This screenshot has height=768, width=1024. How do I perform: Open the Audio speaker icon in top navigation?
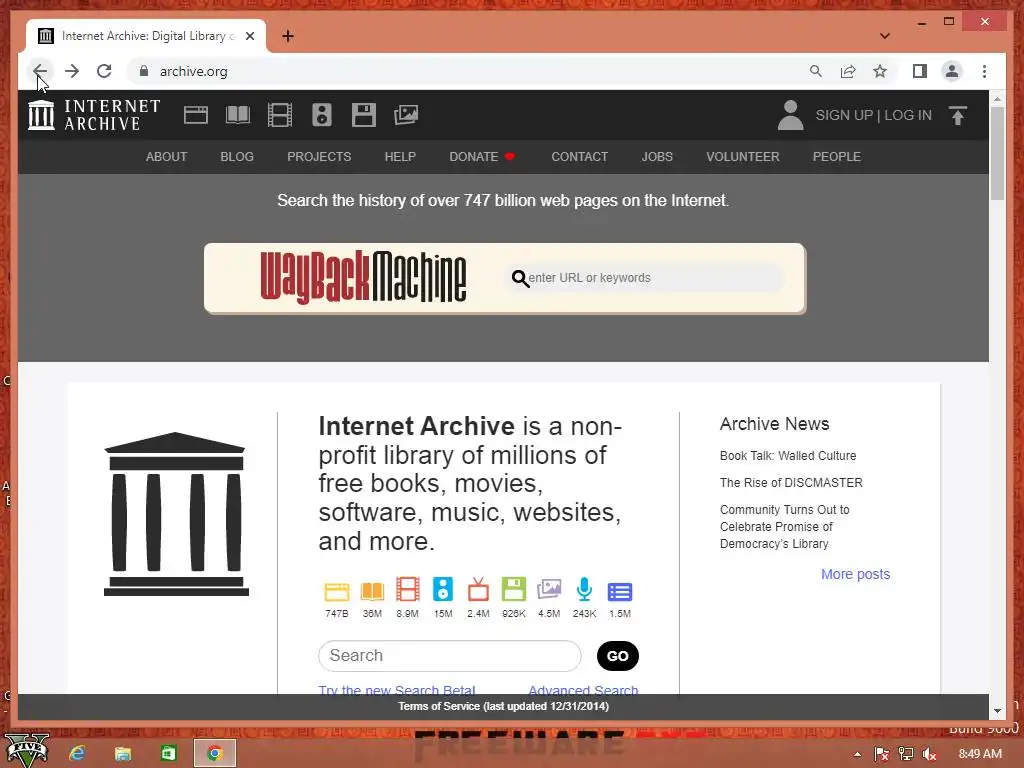click(x=322, y=115)
